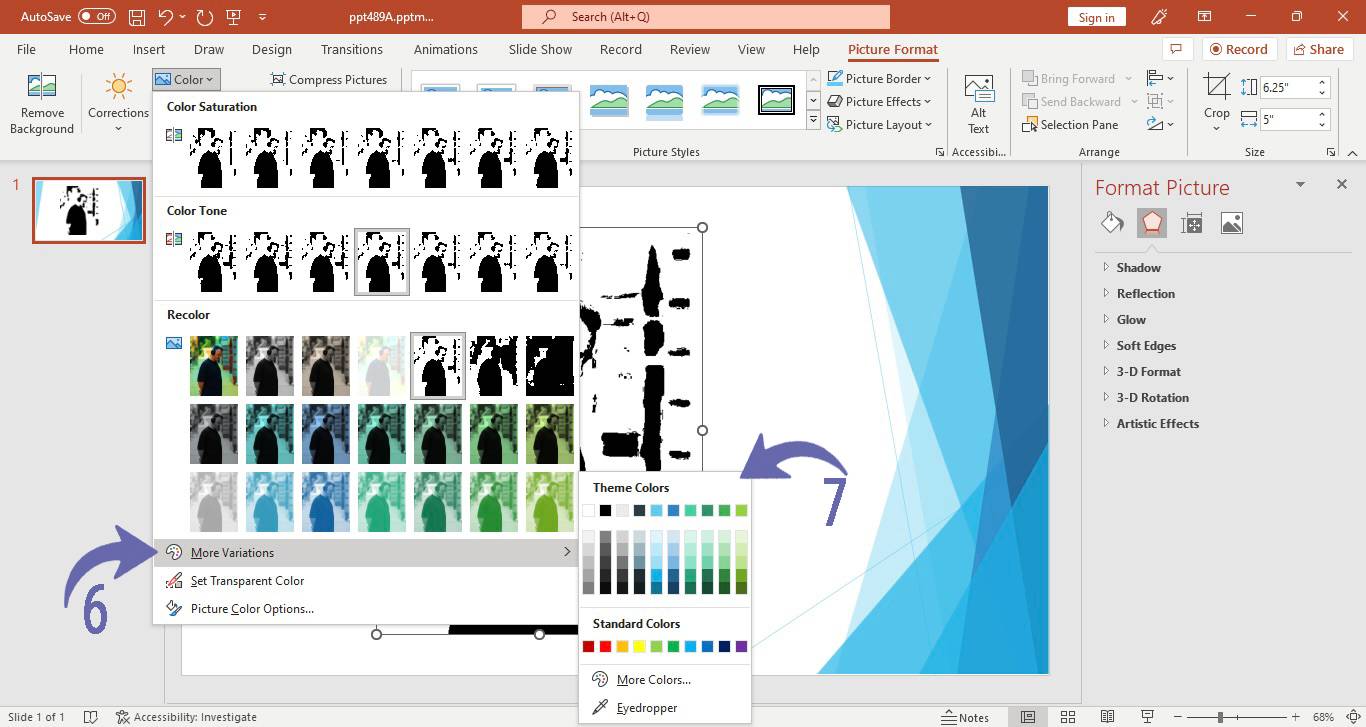
Task: Switch to Normal view icon in status bar
Action: coord(1028,717)
